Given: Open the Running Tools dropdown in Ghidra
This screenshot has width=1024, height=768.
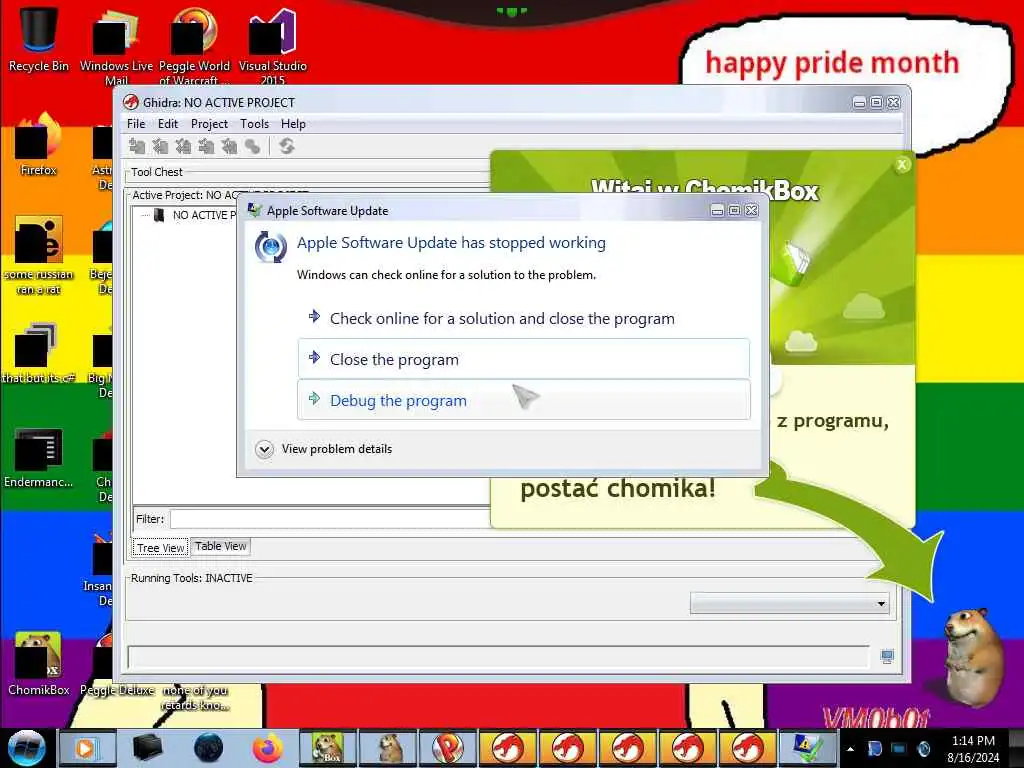Looking at the screenshot, I should click(790, 603).
